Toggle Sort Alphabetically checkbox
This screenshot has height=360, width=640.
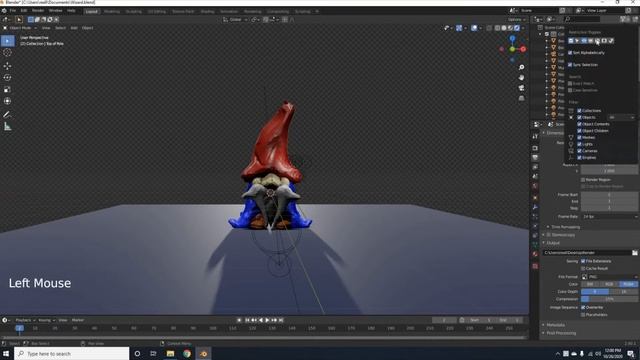point(570,53)
